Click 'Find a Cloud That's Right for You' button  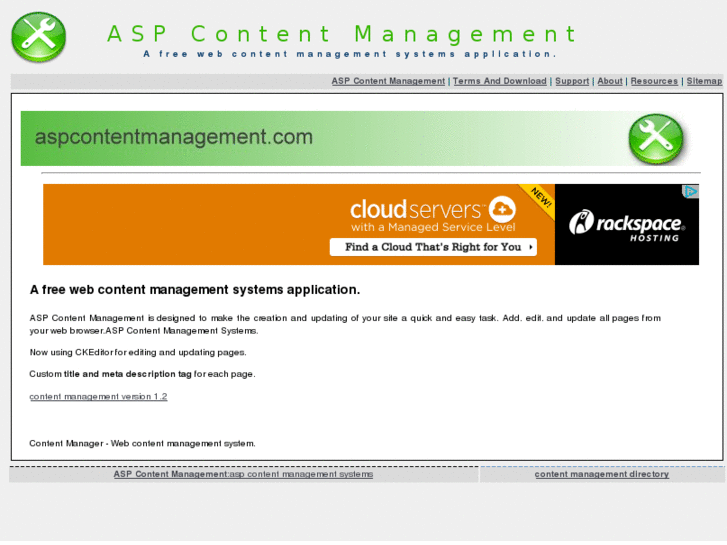(433, 247)
